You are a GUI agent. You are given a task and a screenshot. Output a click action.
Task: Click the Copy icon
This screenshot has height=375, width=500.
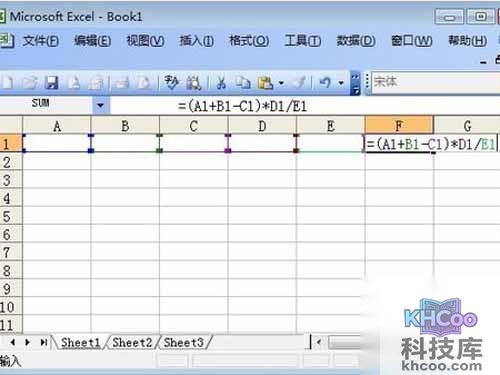click(243, 82)
